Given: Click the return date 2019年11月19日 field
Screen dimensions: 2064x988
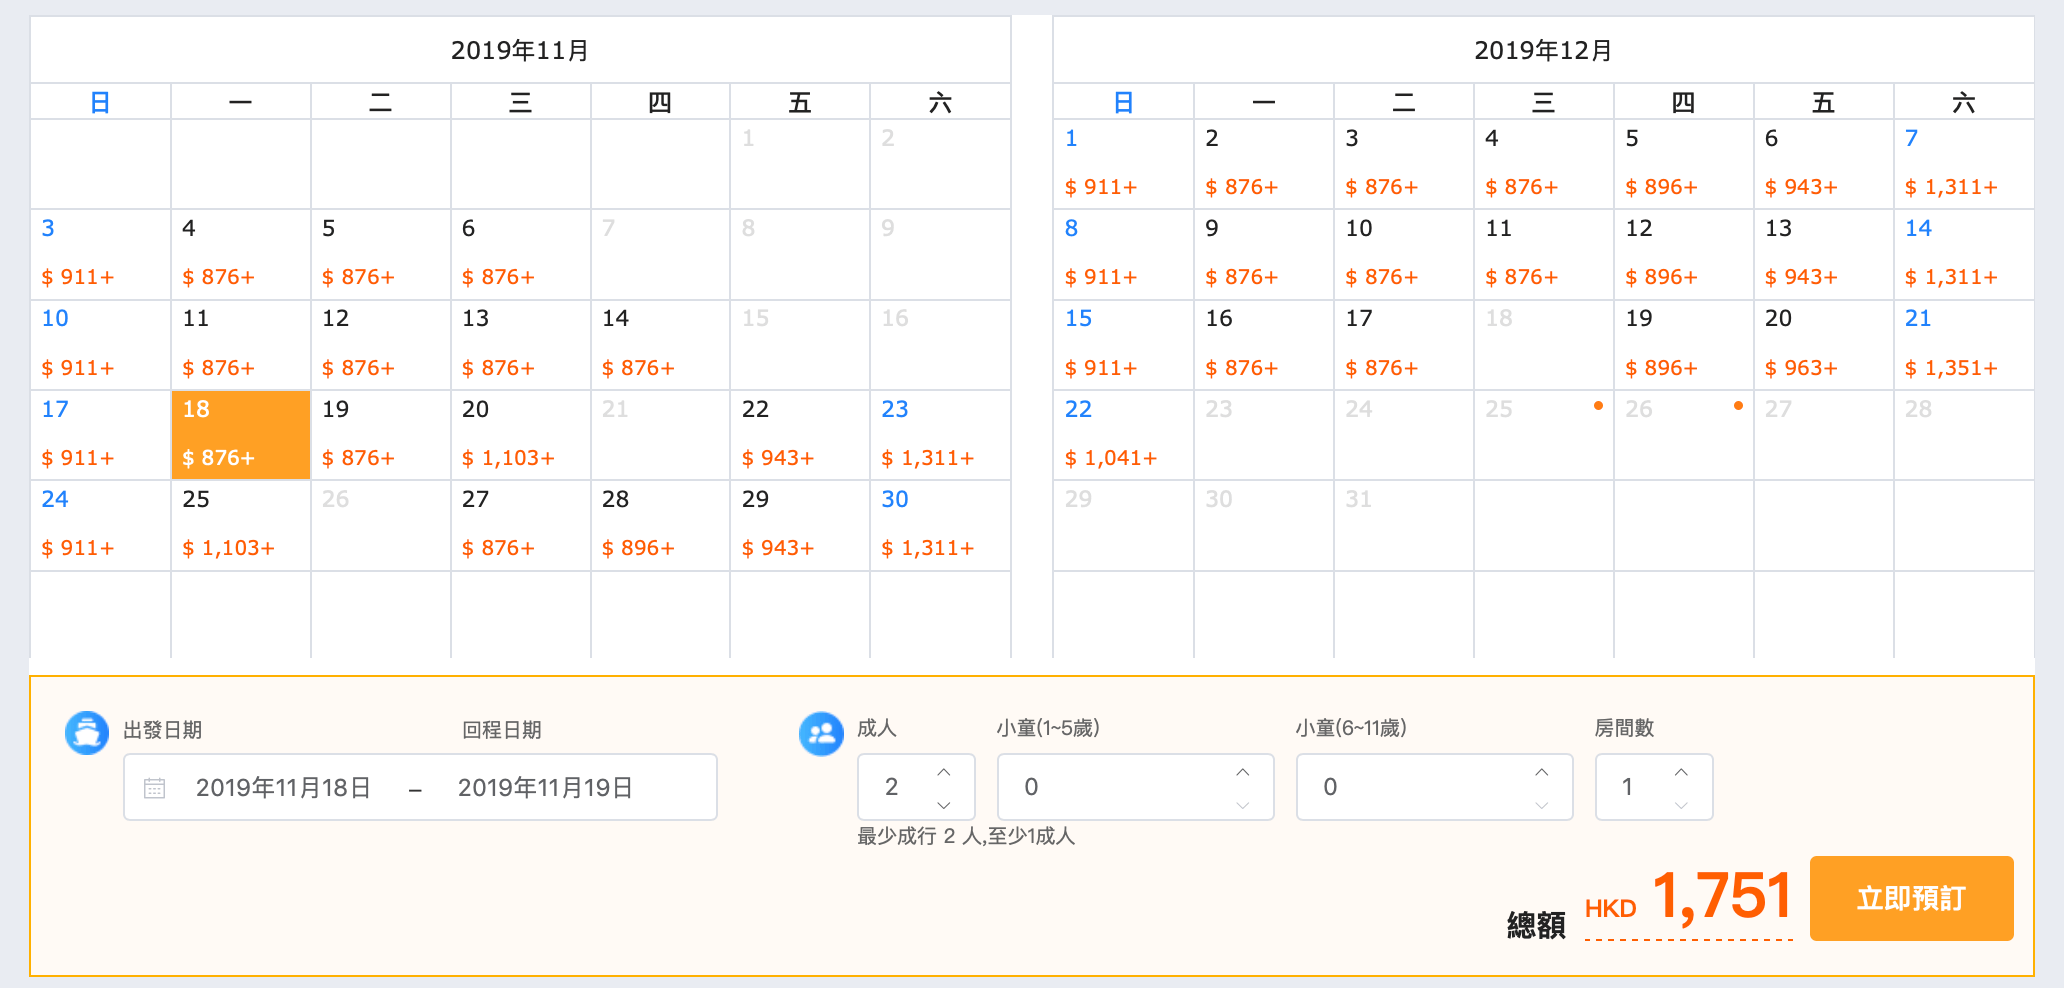Looking at the screenshot, I should click(545, 788).
